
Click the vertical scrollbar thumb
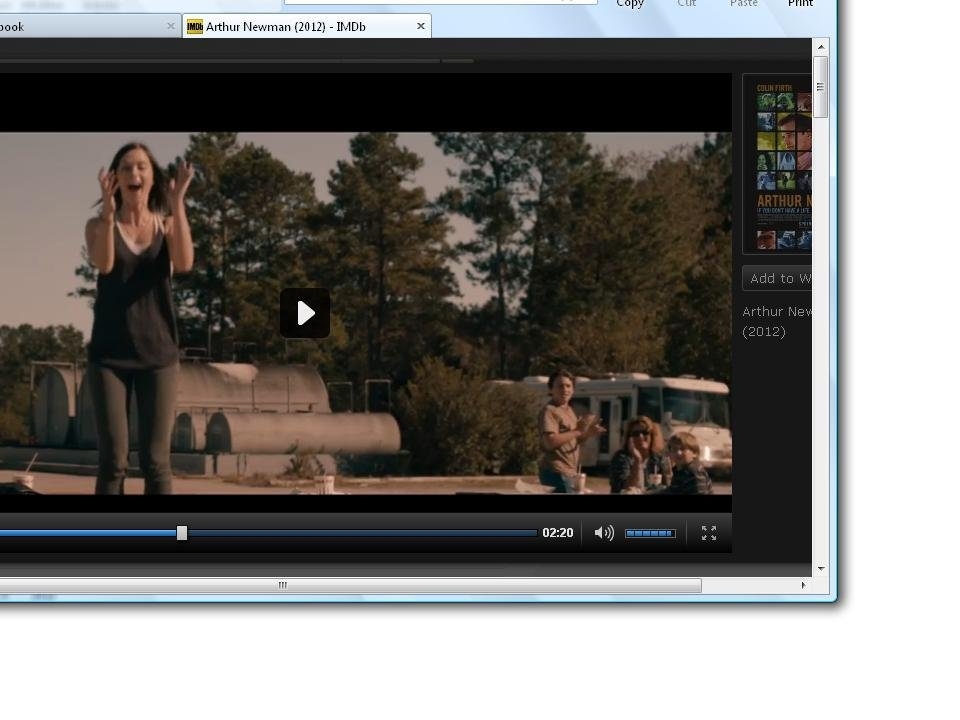[821, 87]
